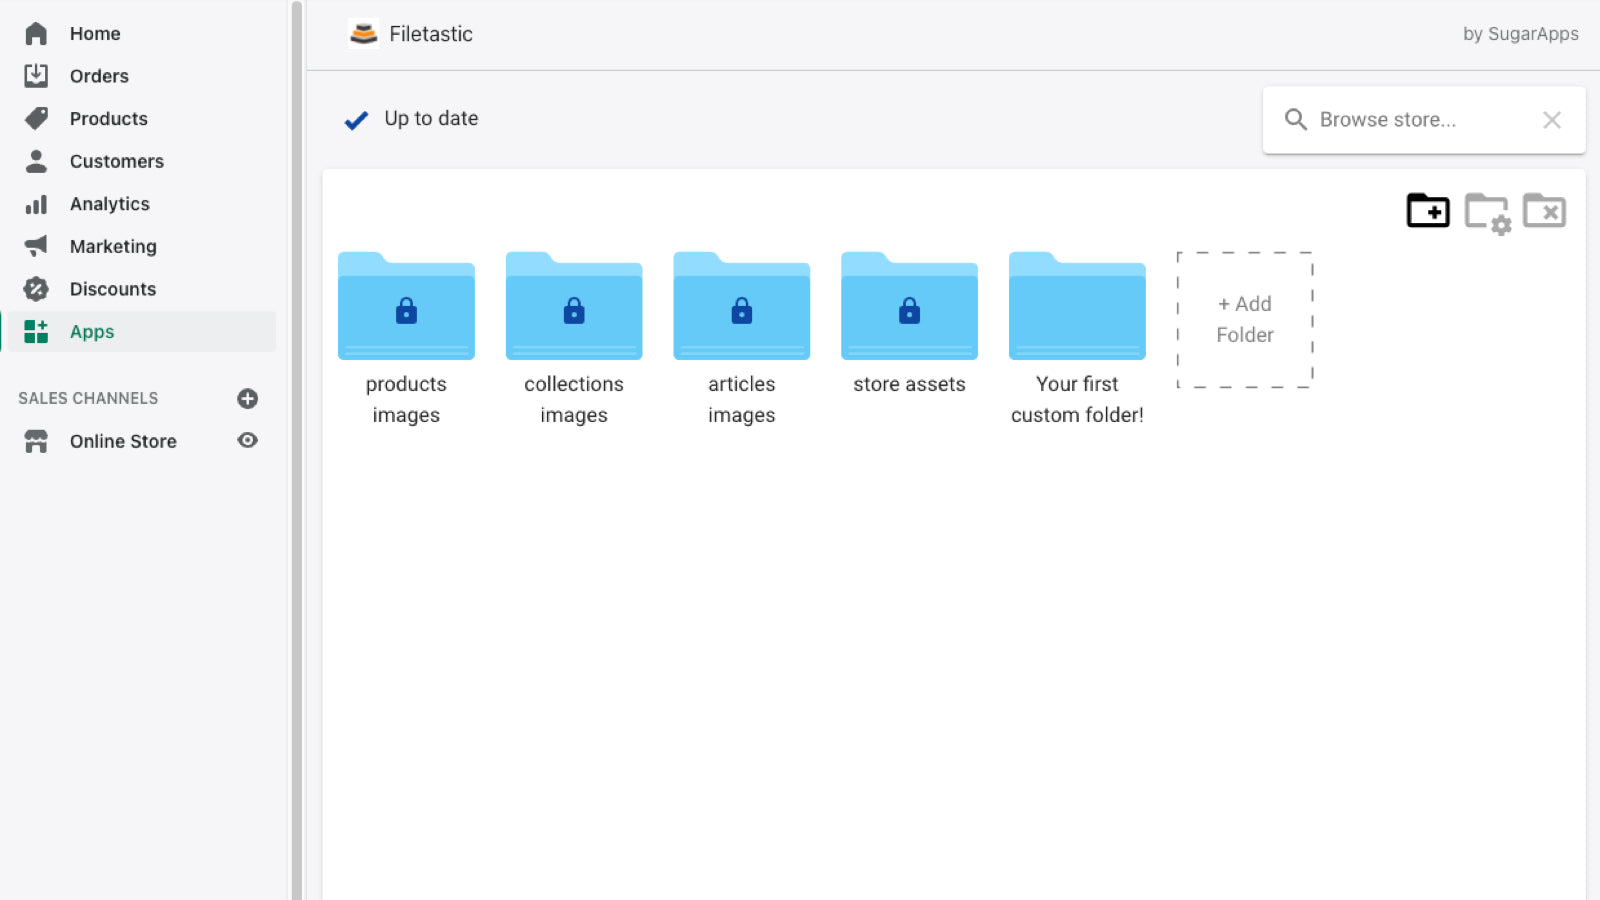Click the Customers sidebar icon
Screen dimensions: 1600x900
click(x=36, y=161)
